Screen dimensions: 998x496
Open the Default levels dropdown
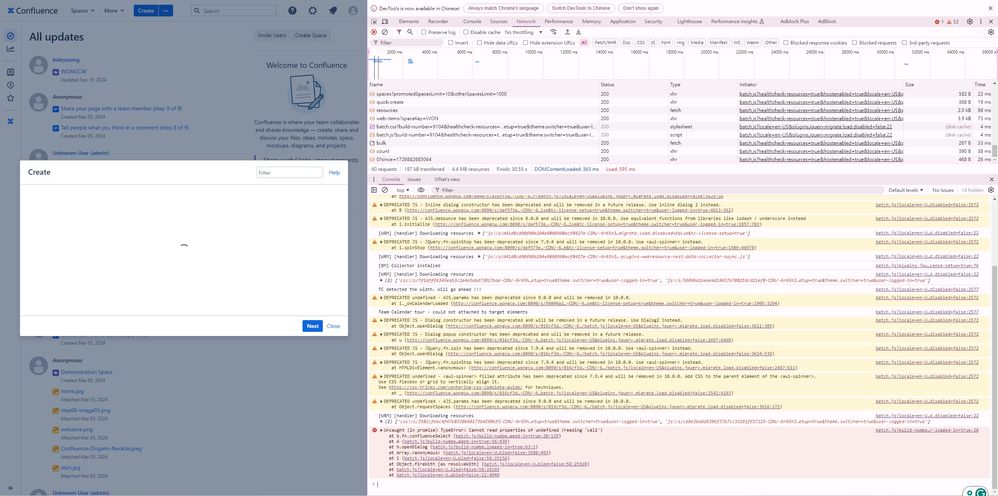click(906, 190)
